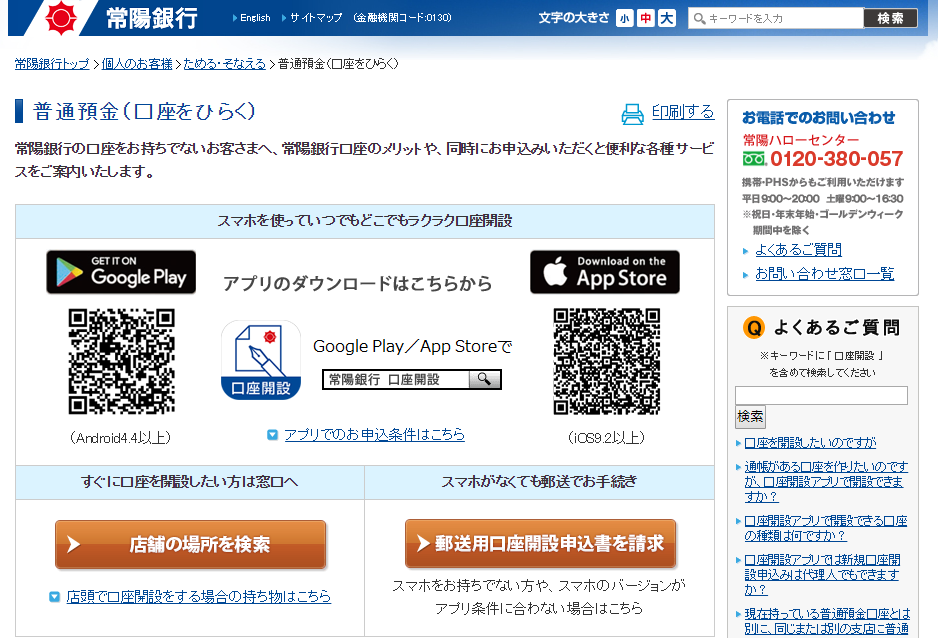Click the header 検索 button
The image size is (938, 638).
click(890, 19)
